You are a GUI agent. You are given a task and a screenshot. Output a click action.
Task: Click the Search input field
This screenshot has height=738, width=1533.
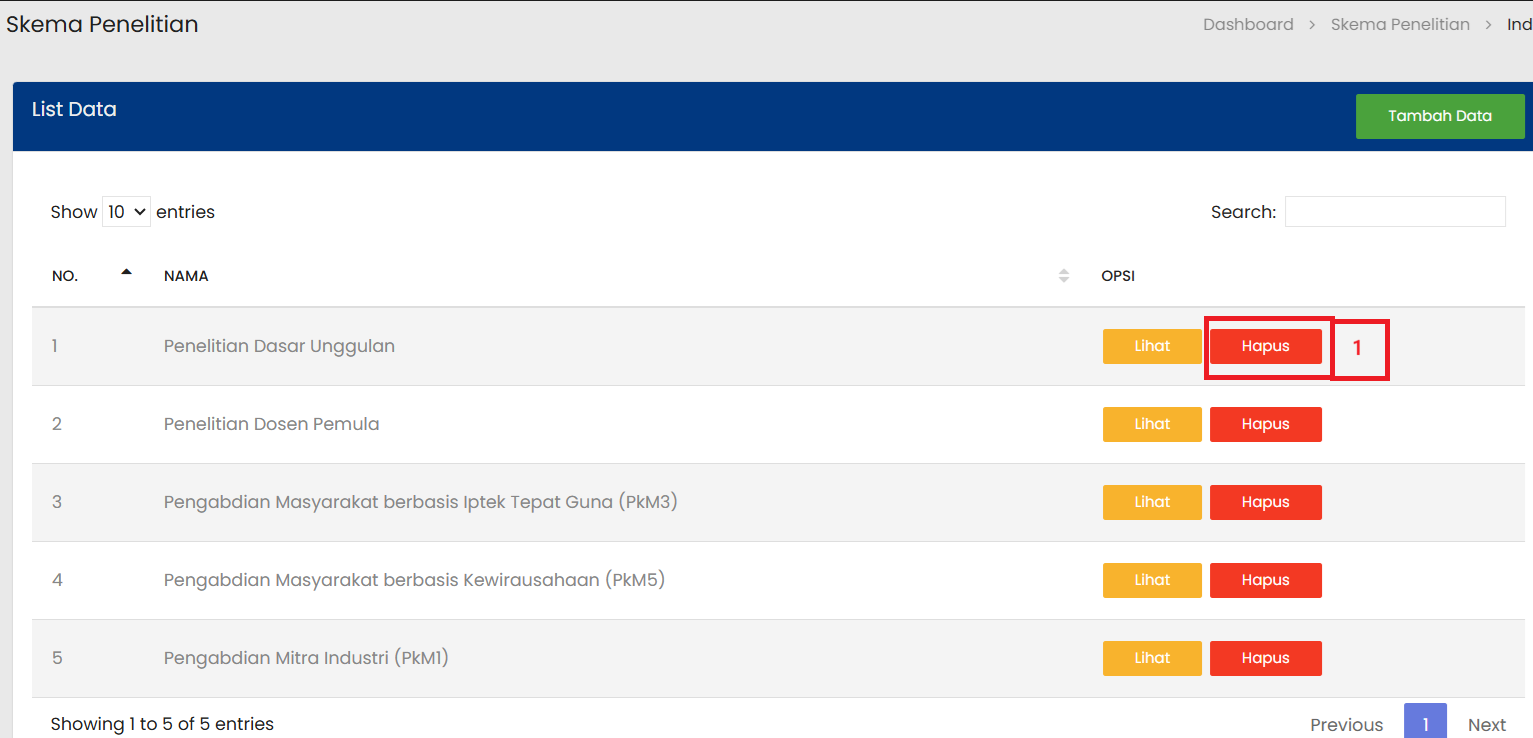pyautogui.click(x=1394, y=212)
